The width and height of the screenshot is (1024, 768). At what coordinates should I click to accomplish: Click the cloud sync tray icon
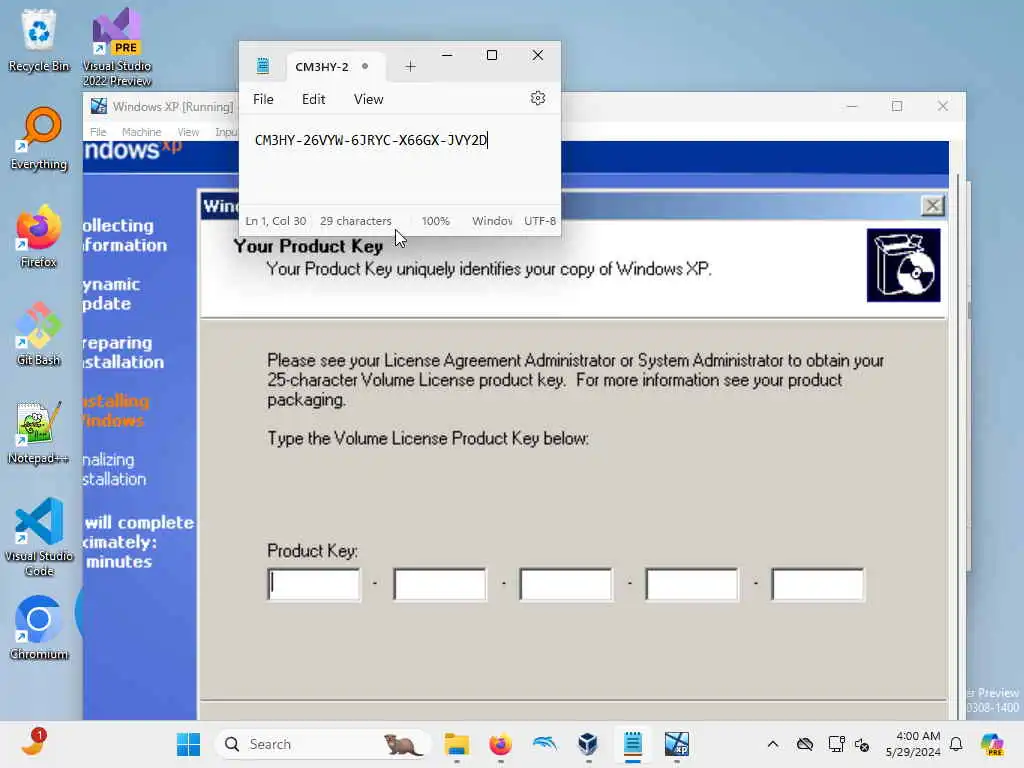click(x=805, y=744)
